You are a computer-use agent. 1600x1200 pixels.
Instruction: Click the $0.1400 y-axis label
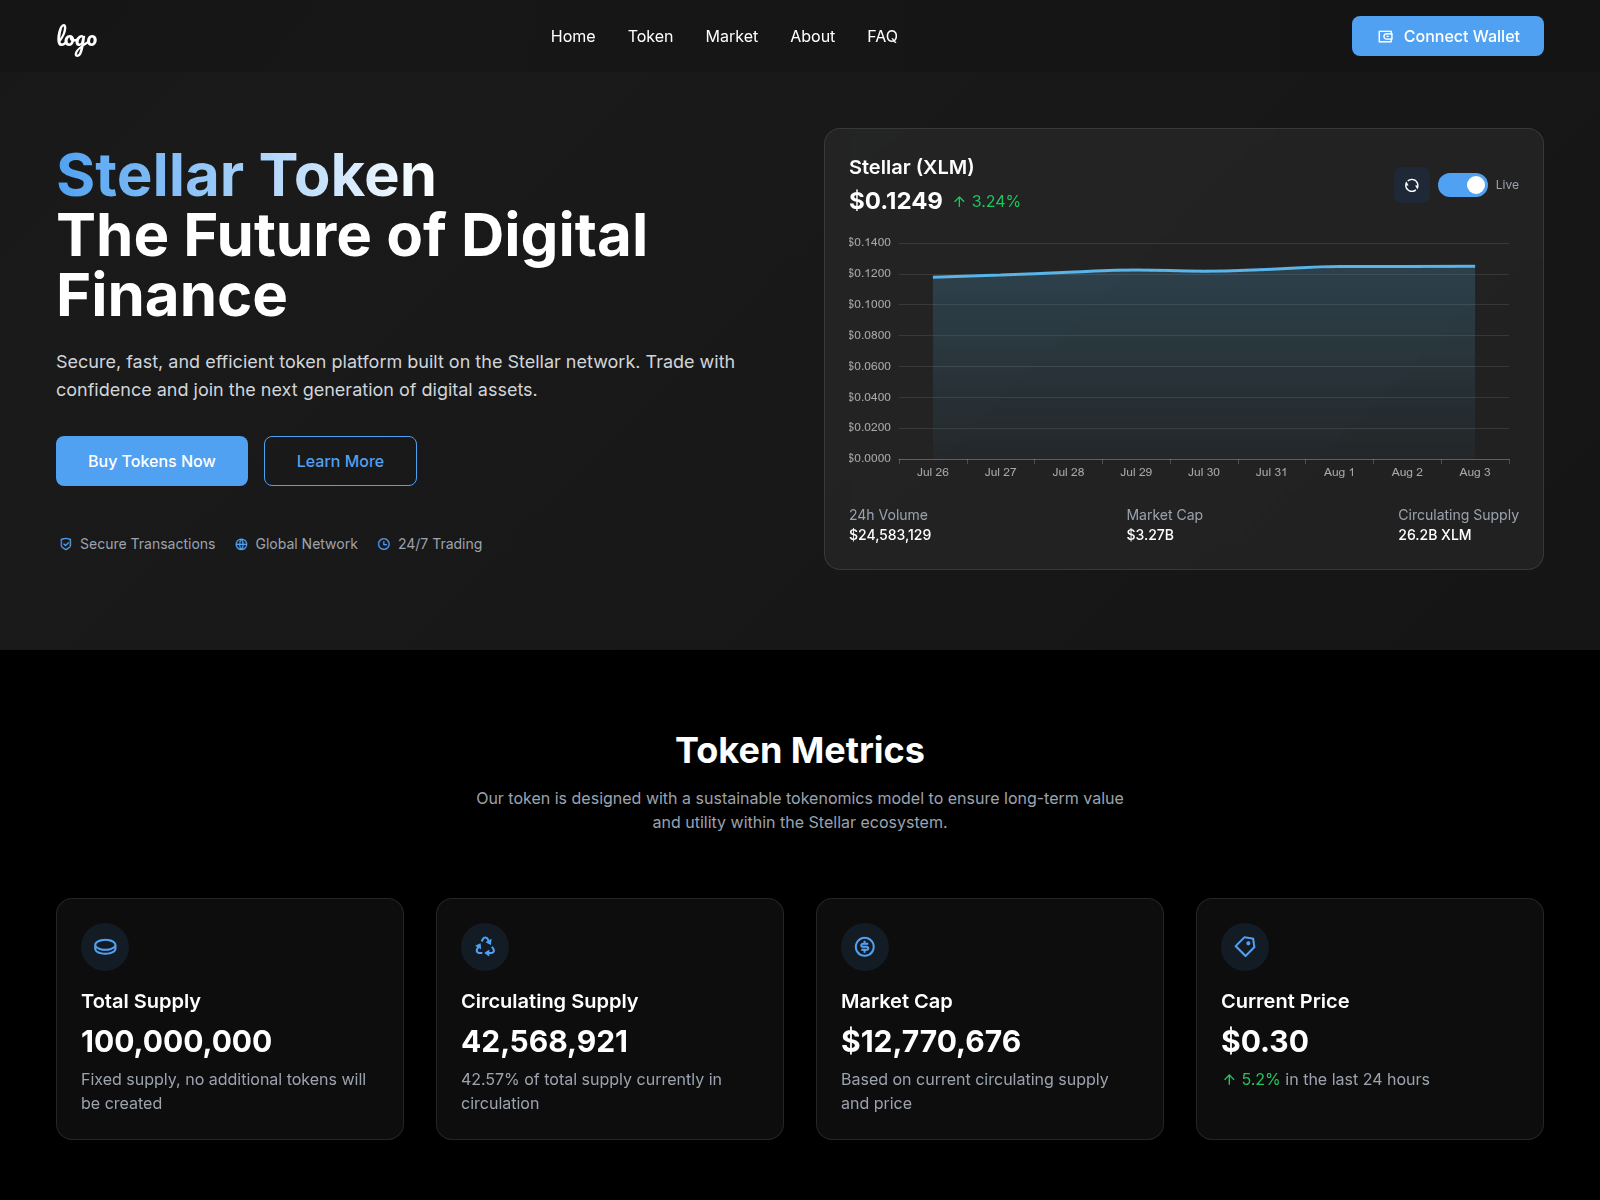point(869,242)
